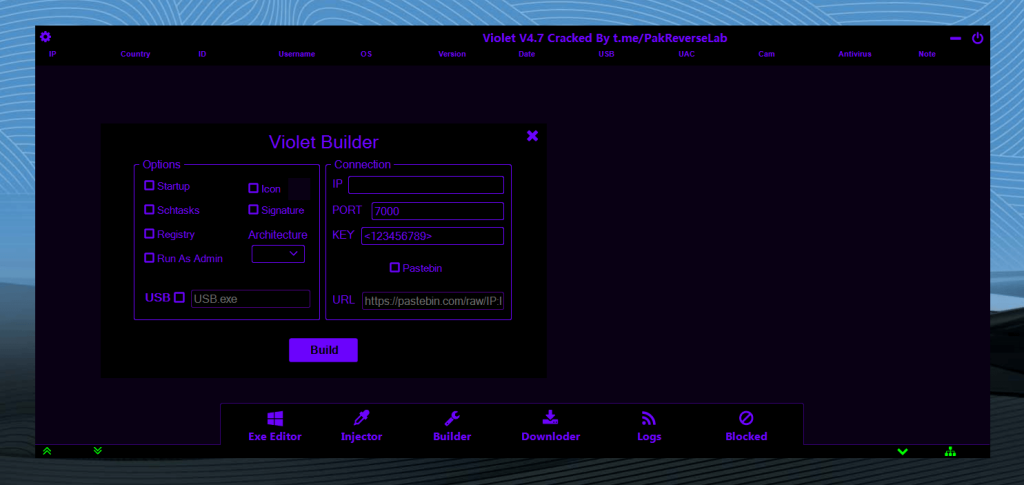
Task: Enable the Pastebin checkbox
Action: tap(394, 268)
